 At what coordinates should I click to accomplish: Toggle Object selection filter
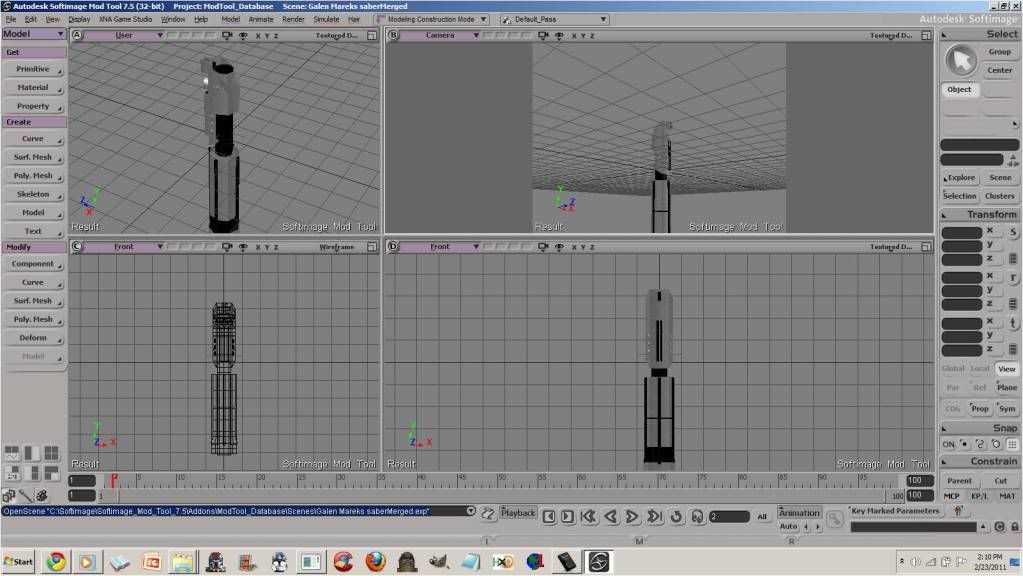click(x=960, y=89)
